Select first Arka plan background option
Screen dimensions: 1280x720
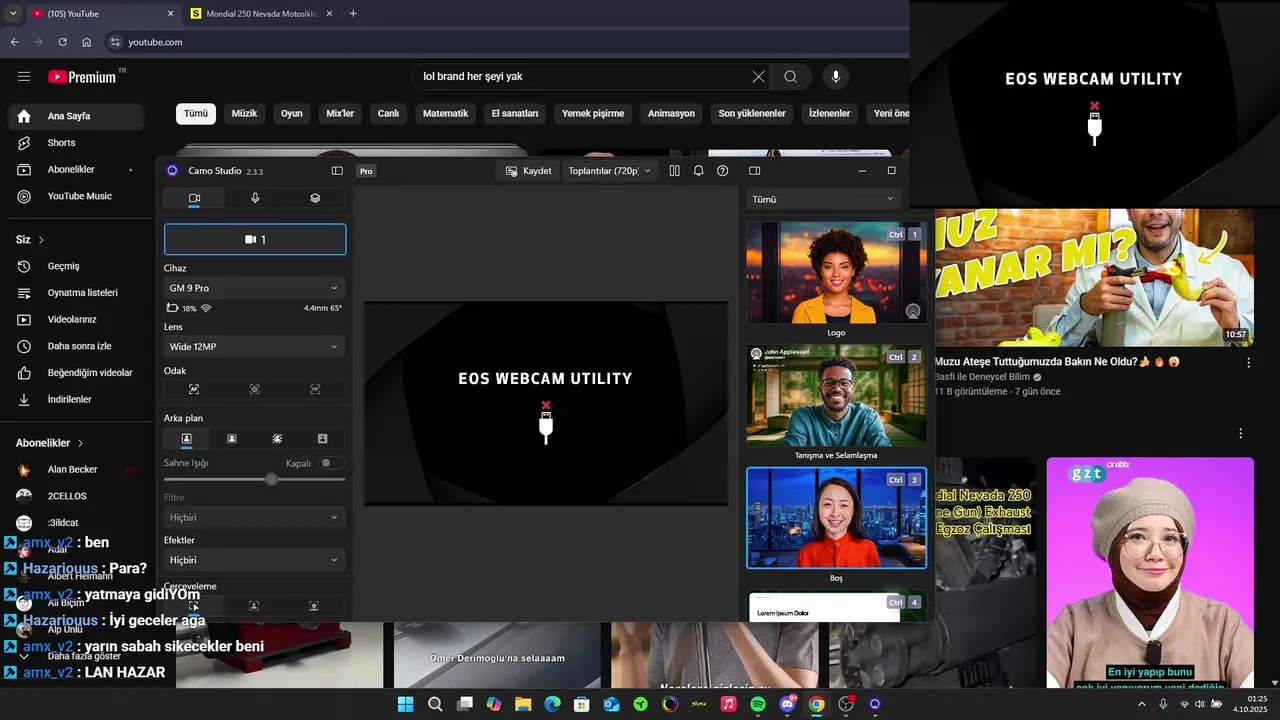186,438
